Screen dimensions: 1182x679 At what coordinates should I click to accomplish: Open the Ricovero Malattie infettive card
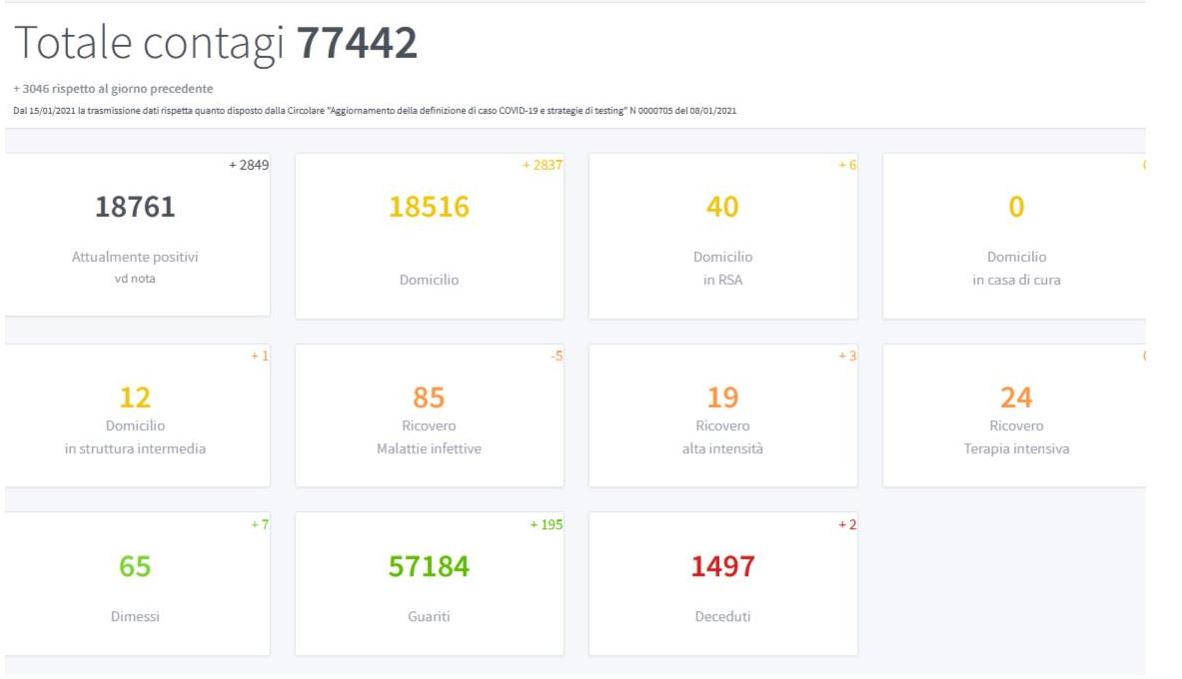tap(429, 416)
